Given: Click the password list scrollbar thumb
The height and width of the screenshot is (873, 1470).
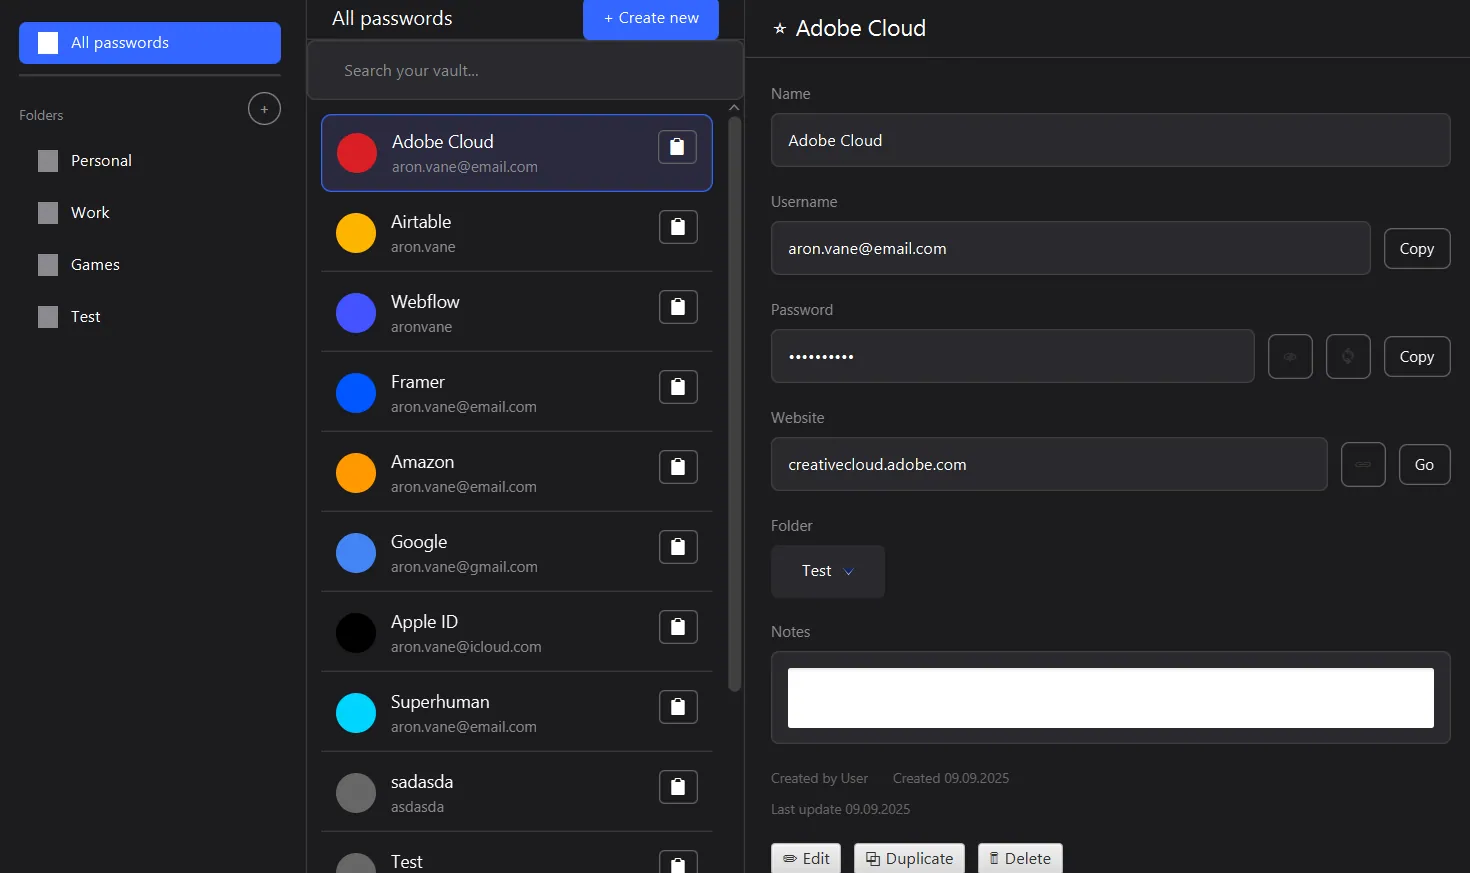Looking at the screenshot, I should 735,405.
